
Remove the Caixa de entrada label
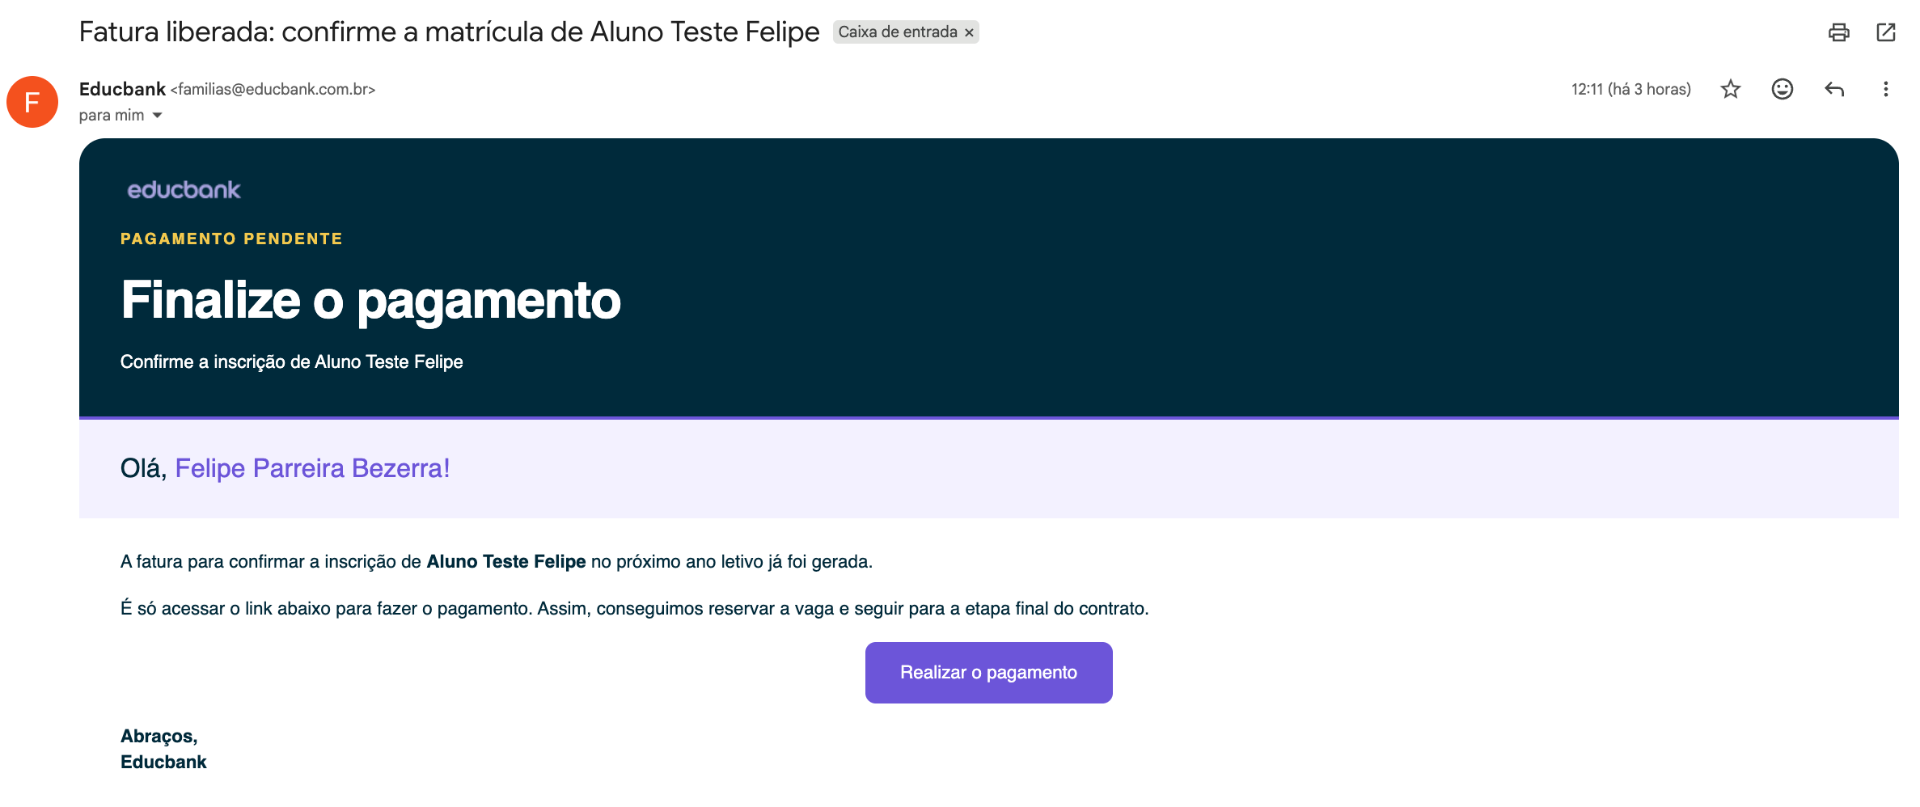(x=969, y=33)
